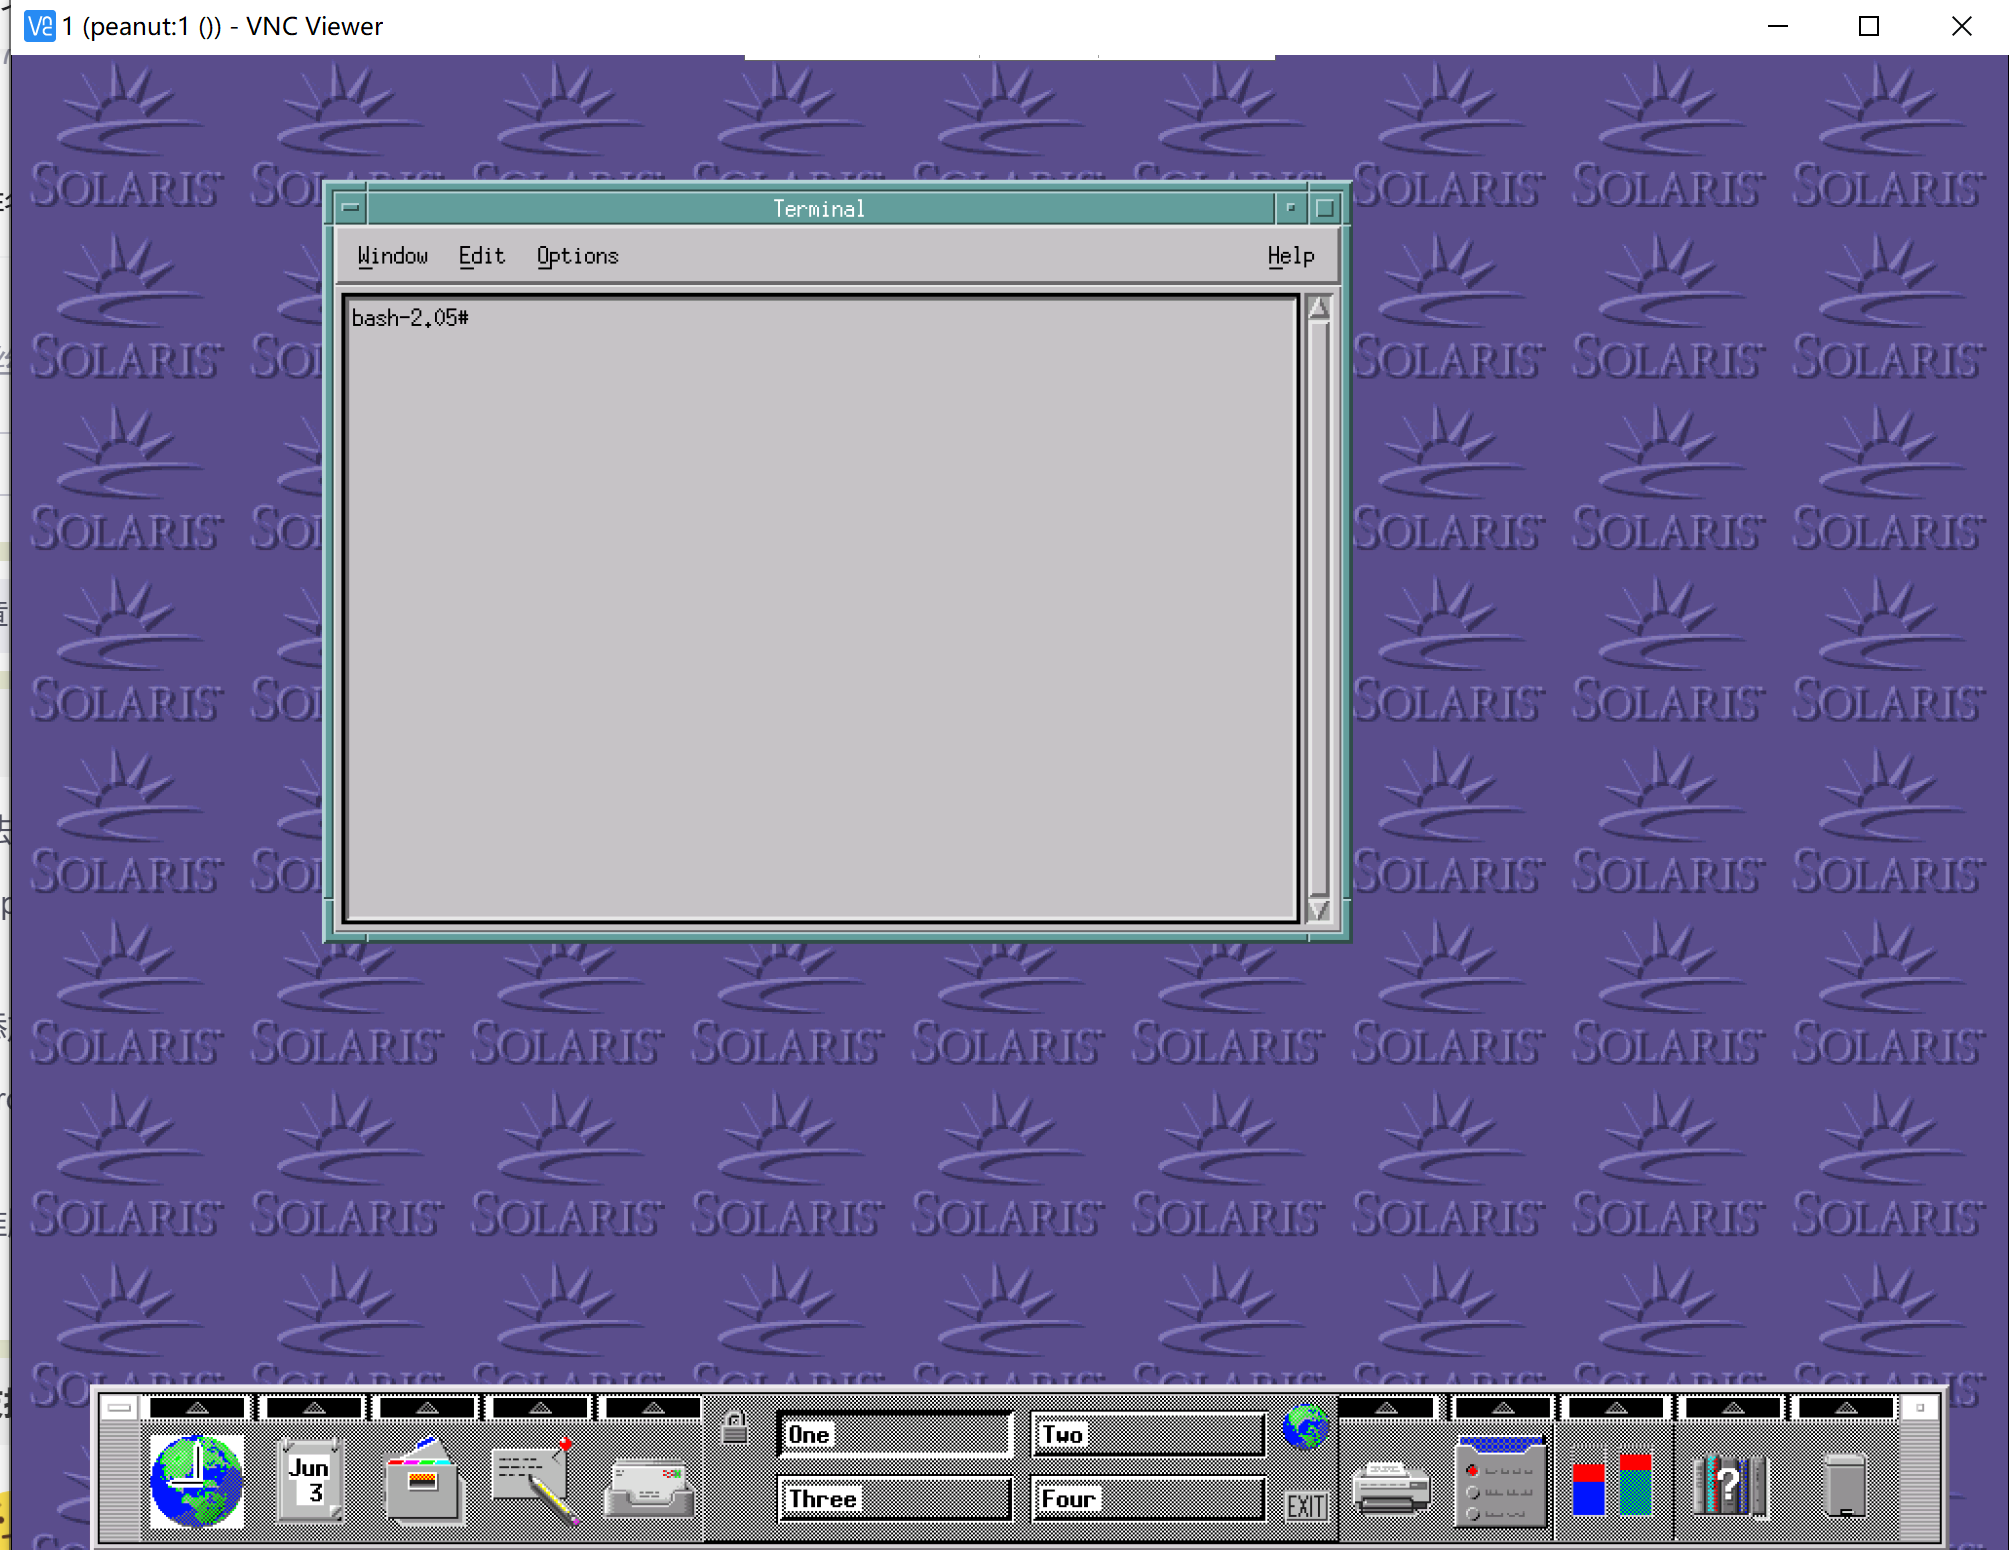The width and height of the screenshot is (2009, 1550).
Task: Open the Printer control icon
Action: 1390,1487
